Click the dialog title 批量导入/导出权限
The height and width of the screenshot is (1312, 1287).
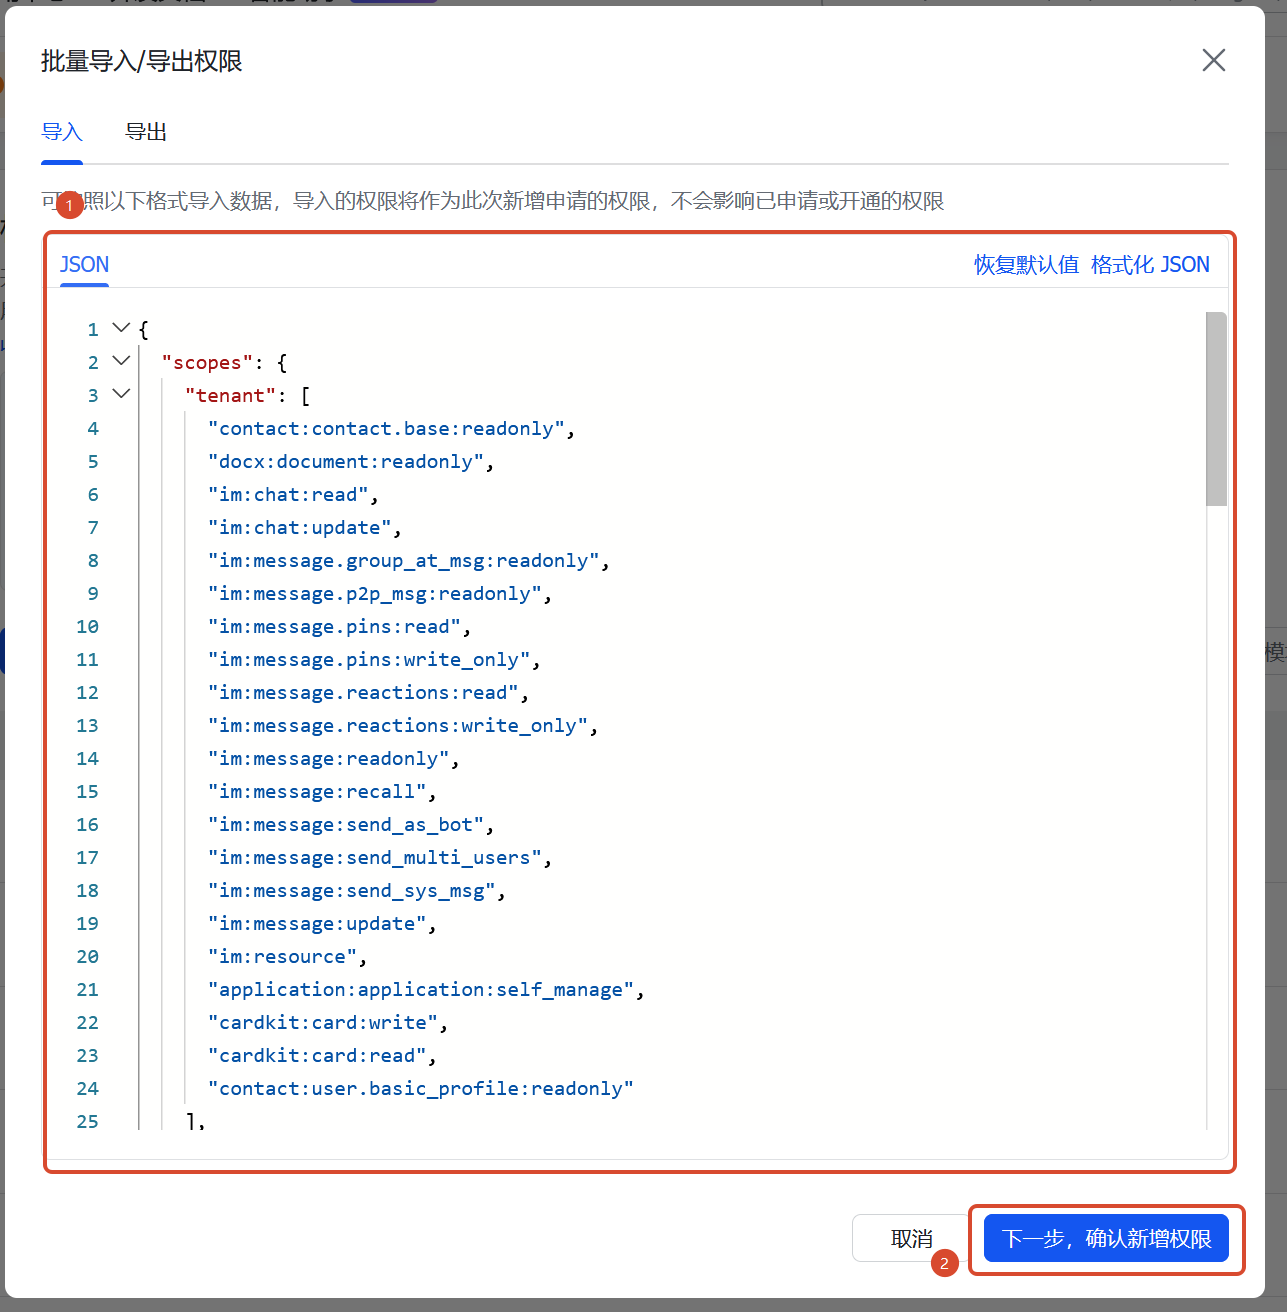142,62
